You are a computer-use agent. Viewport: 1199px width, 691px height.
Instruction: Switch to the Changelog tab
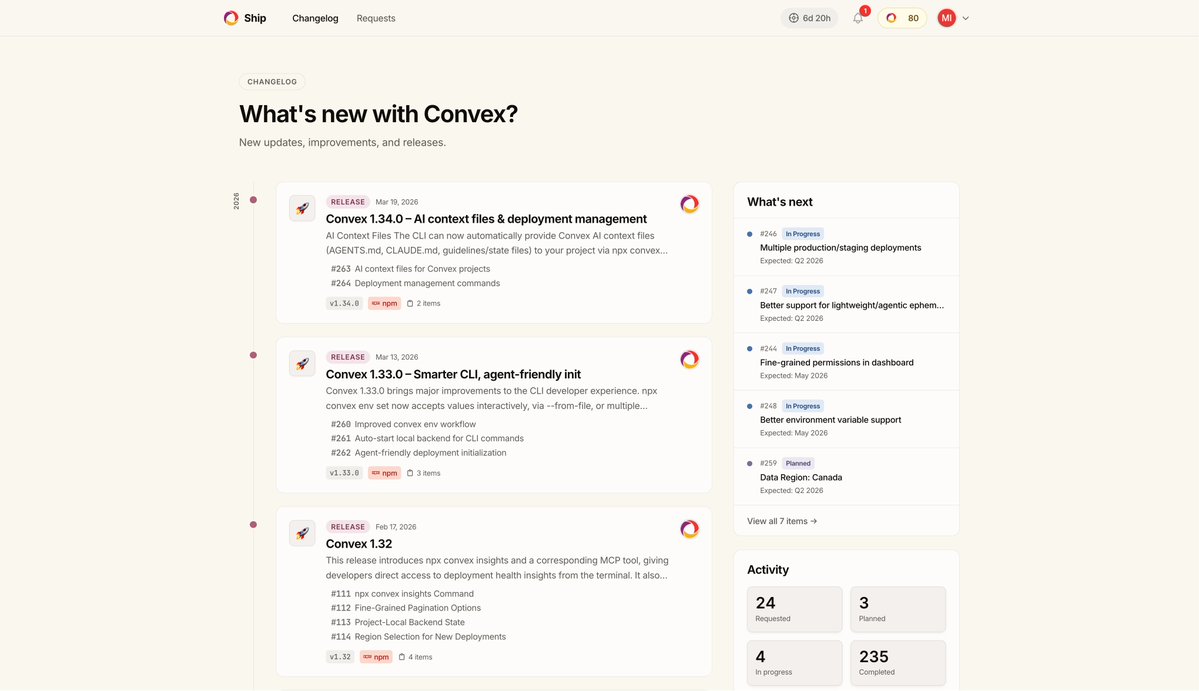(x=315, y=18)
